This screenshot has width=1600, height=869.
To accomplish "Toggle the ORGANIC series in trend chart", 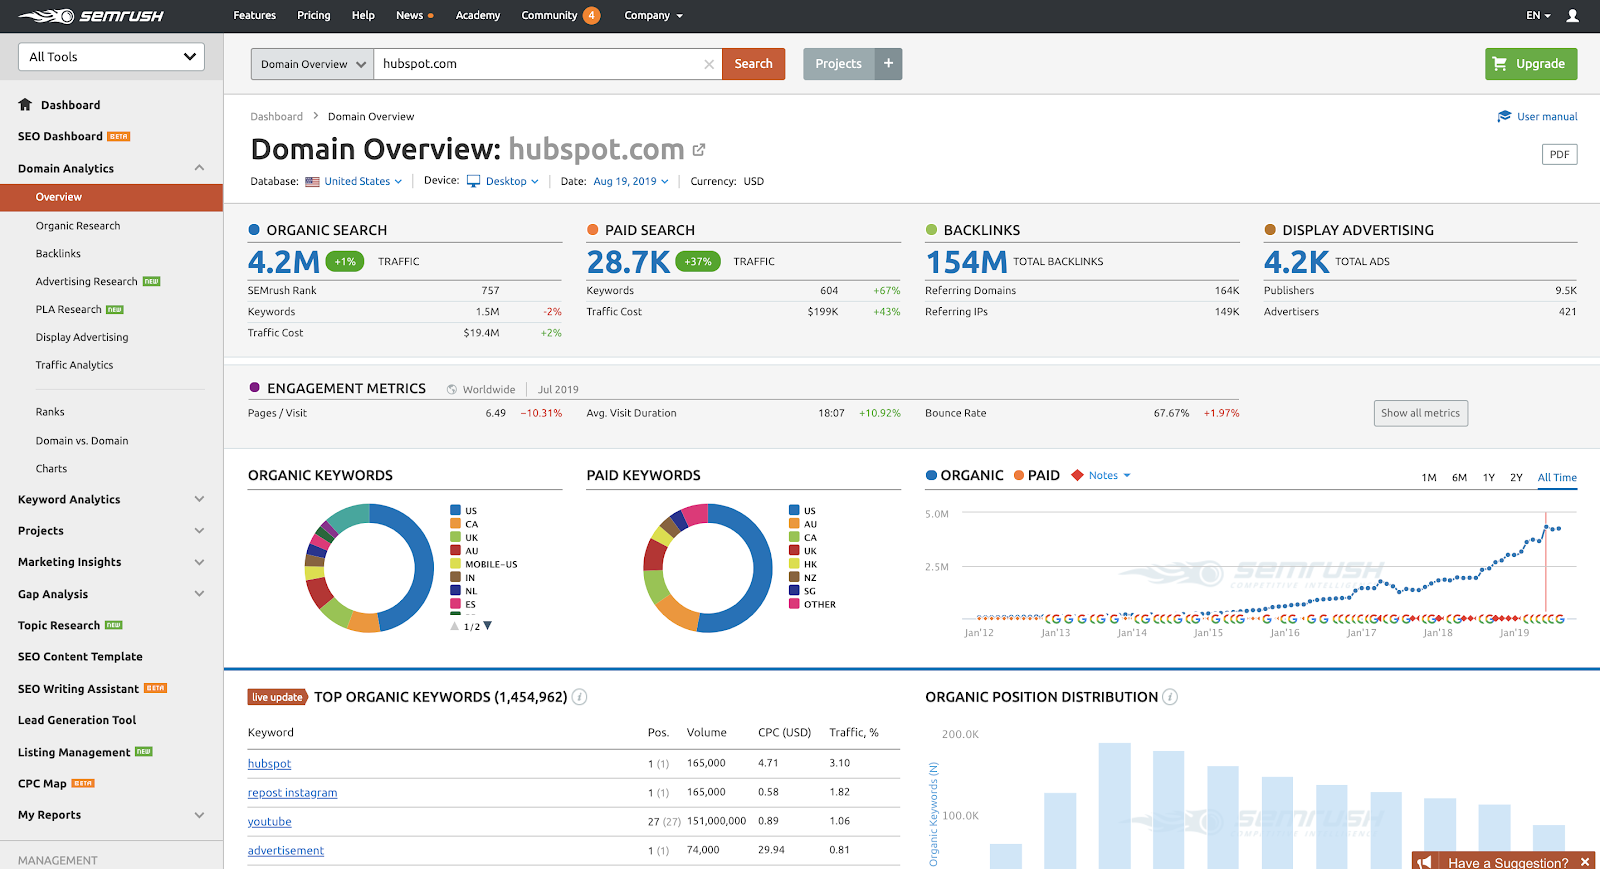I will coord(965,475).
